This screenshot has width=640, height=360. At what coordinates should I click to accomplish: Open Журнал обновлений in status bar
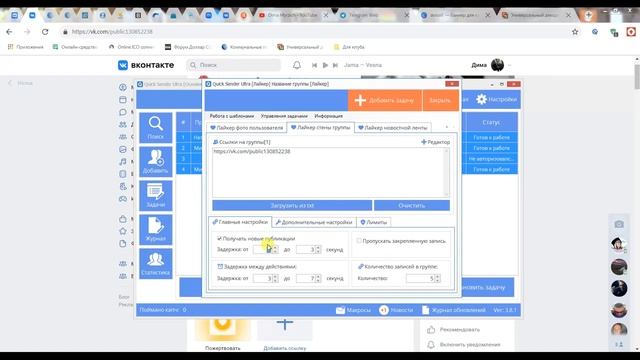tap(453, 310)
